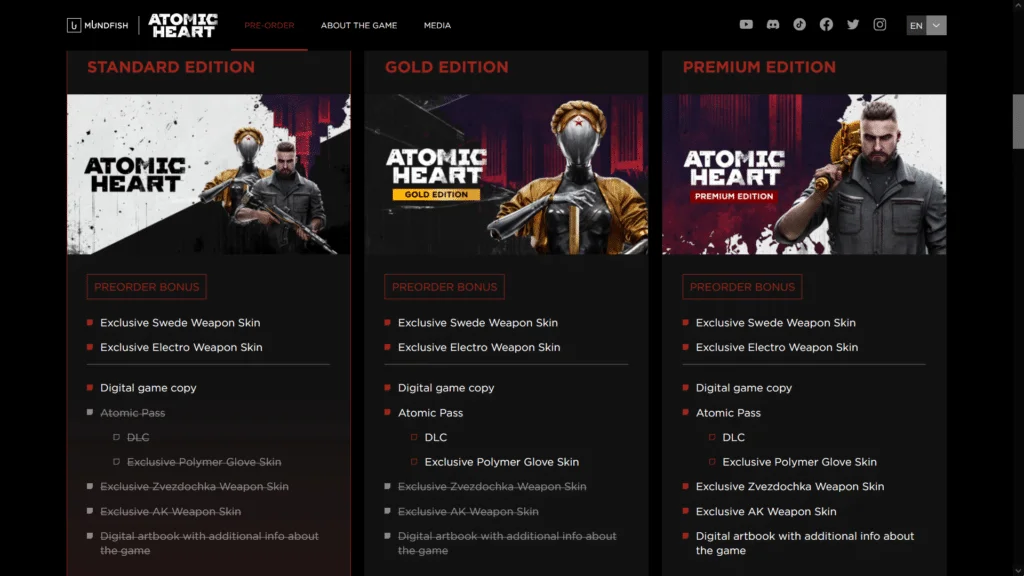Screen dimensions: 1024x576
Task: Click the Mundfish logo
Action: 97,25
